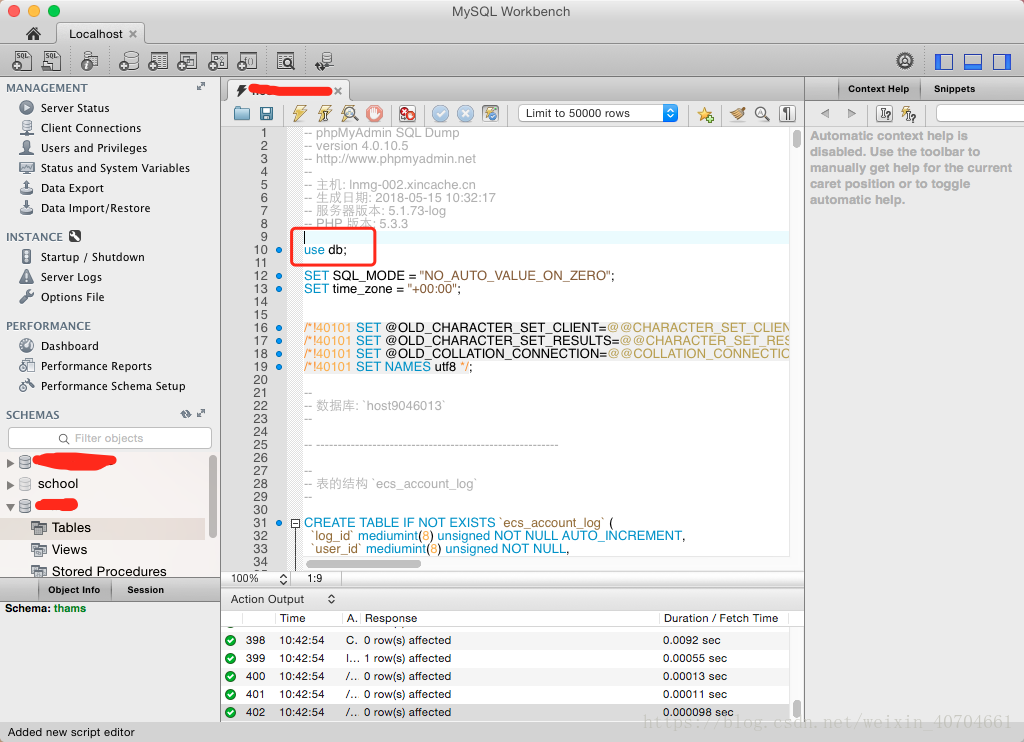1024x742 pixels.
Task: Open Performance Reports
Action: click(x=96, y=366)
